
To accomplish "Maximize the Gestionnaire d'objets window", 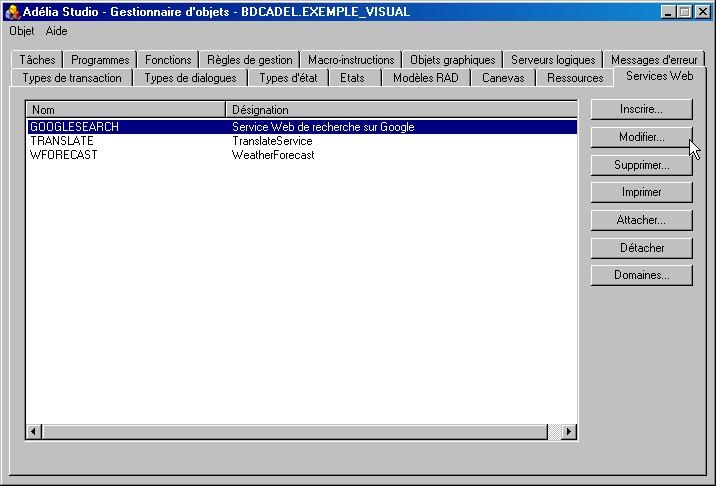I will (684, 12).
